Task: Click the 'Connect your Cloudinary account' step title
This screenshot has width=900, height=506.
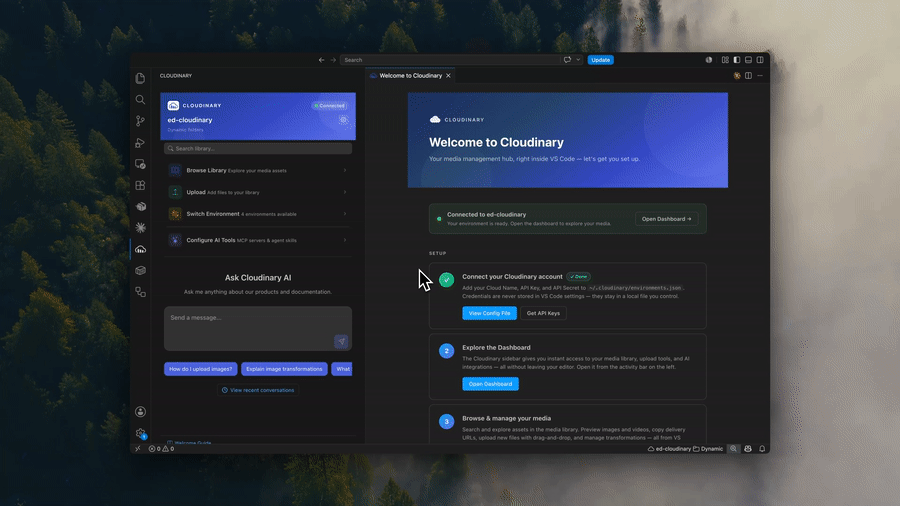Action: tap(512, 277)
